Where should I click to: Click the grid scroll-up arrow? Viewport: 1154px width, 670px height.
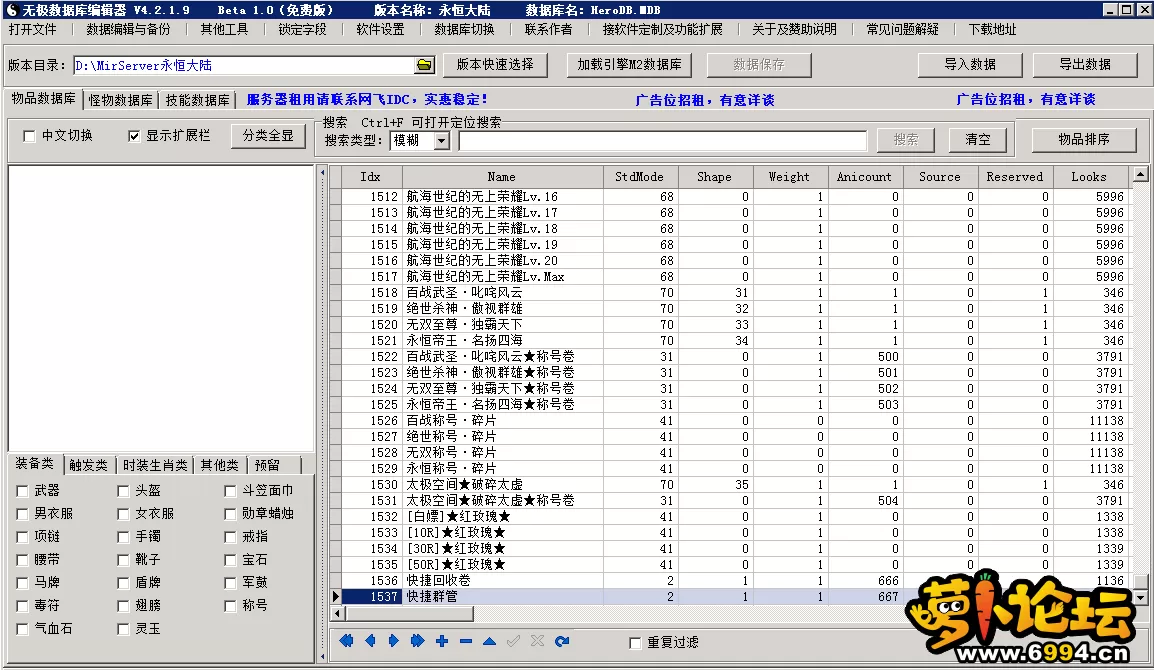[1140, 174]
